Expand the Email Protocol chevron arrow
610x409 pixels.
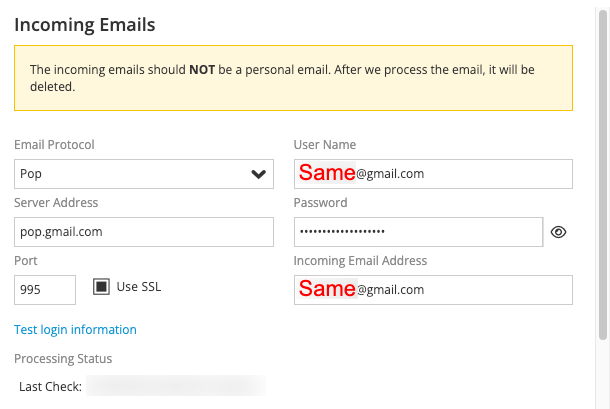pos(258,174)
